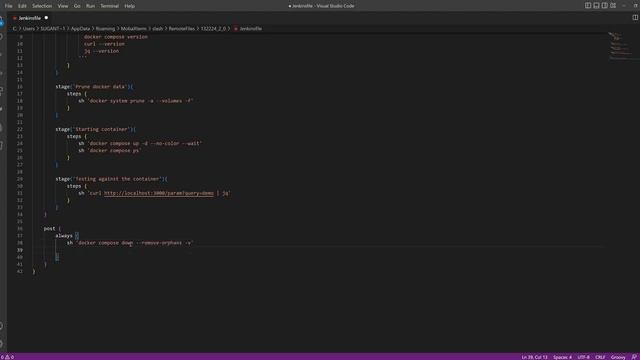
Task: Click the slash breadcrumb segment
Action: (x=158, y=29)
